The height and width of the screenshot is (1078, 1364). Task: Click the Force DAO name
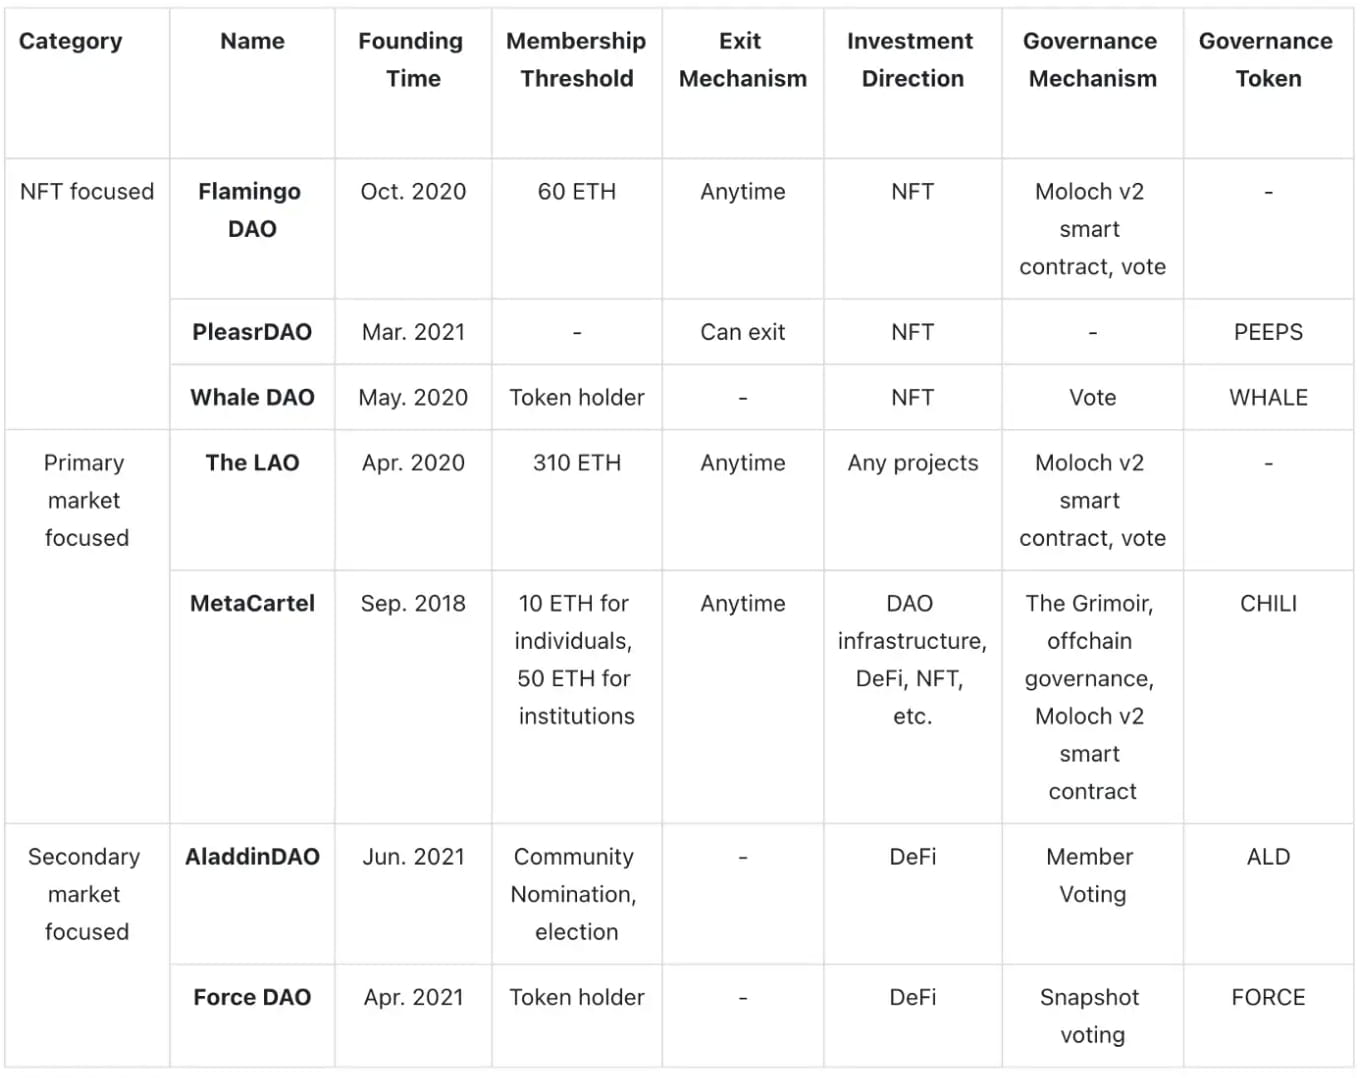pos(252,997)
